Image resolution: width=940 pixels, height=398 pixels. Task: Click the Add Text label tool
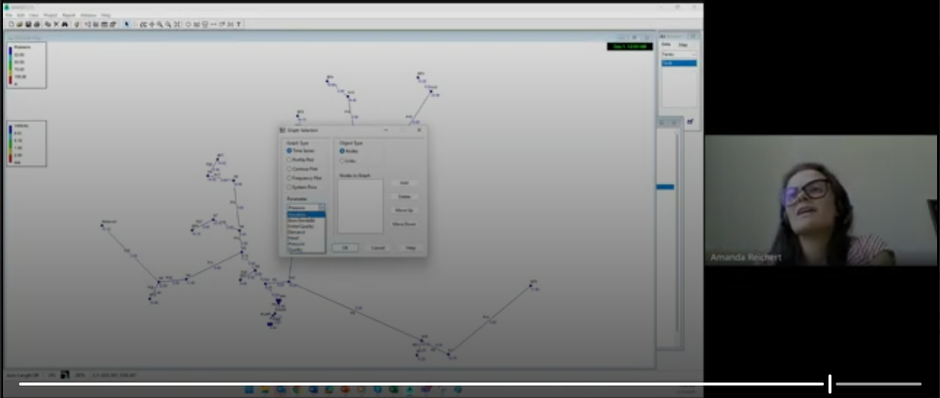[239, 24]
